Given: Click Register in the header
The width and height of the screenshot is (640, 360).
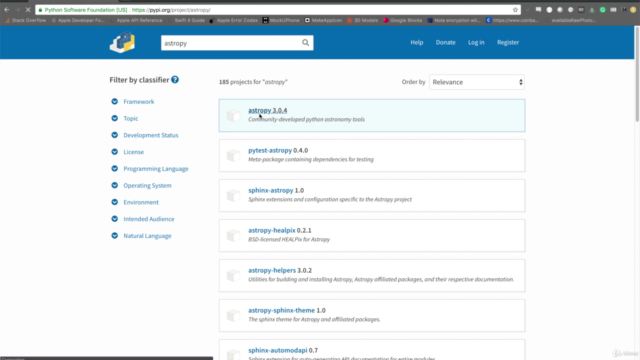Looking at the screenshot, I should (508, 42).
